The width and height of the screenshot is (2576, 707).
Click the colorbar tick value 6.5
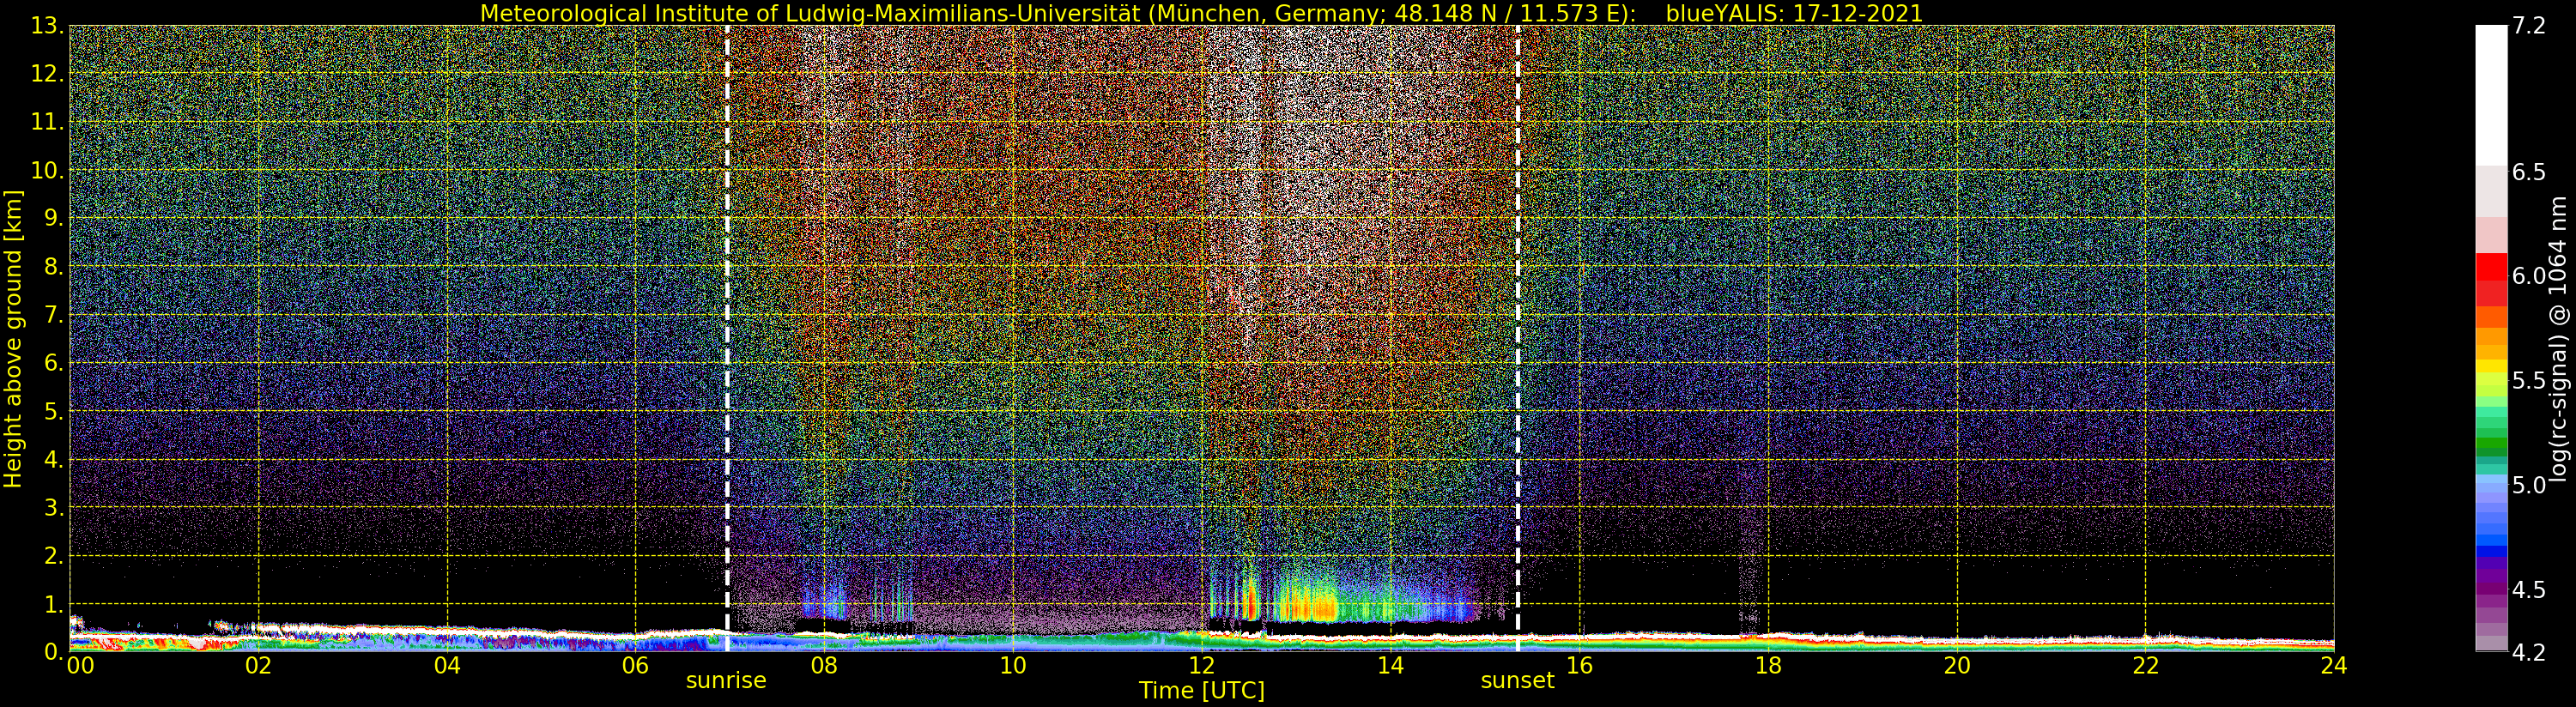2529,172
